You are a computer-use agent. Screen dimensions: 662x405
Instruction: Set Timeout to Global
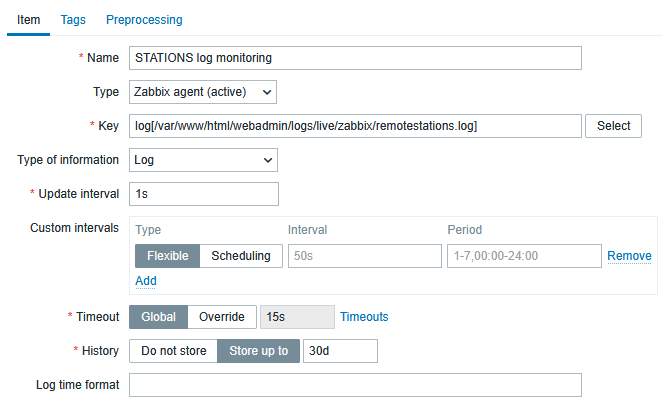[158, 317]
